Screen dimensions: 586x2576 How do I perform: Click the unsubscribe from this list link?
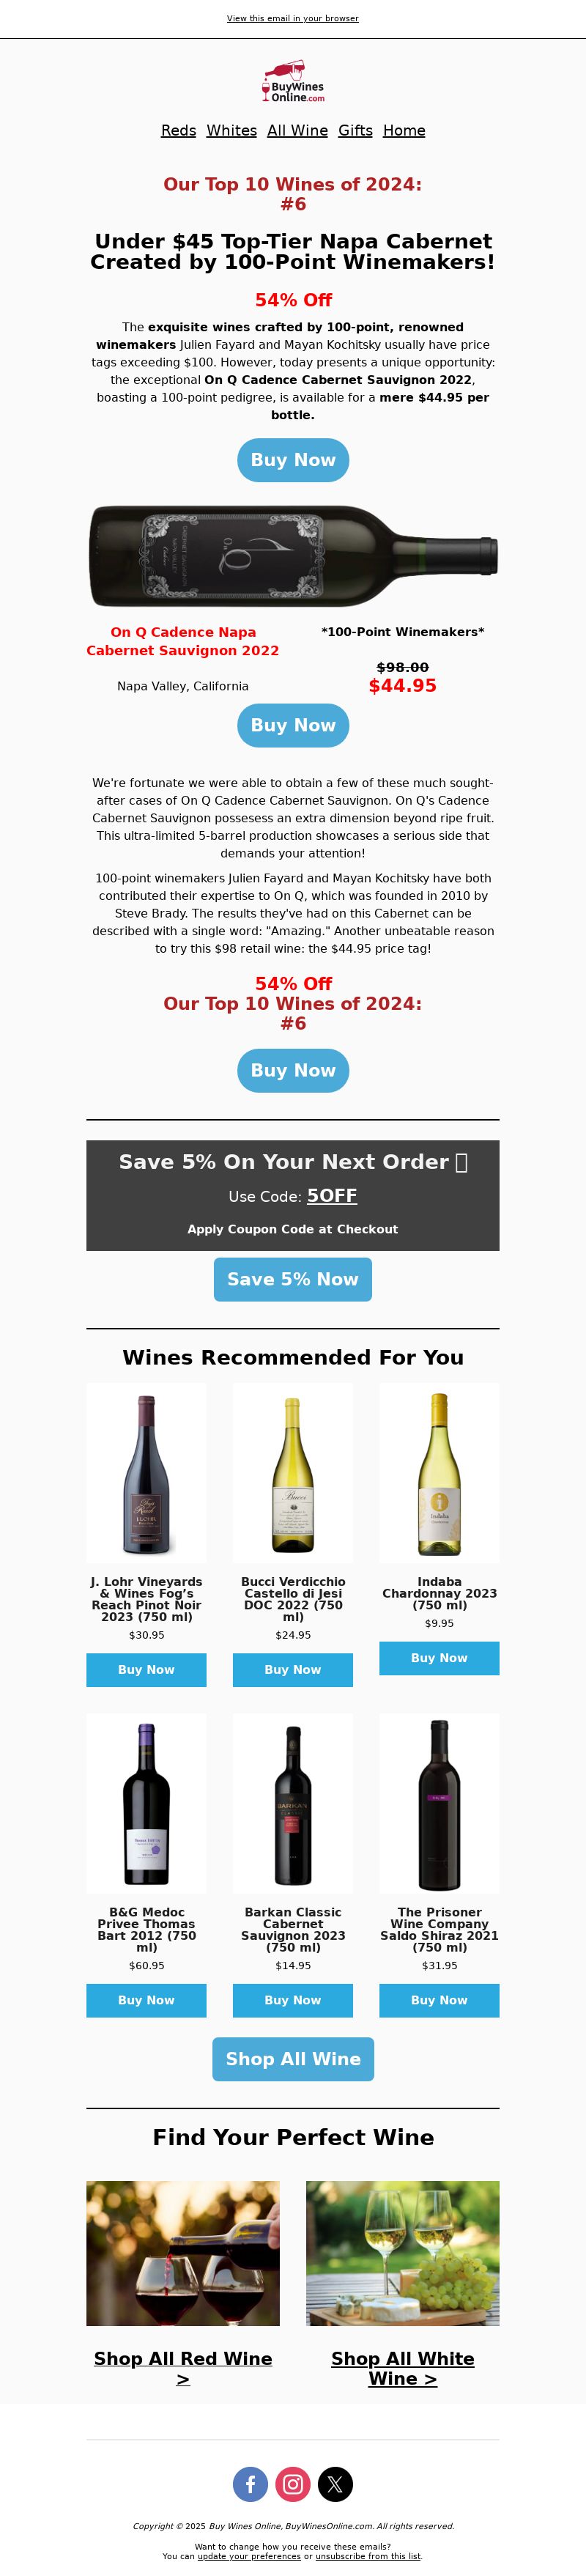point(368,2556)
